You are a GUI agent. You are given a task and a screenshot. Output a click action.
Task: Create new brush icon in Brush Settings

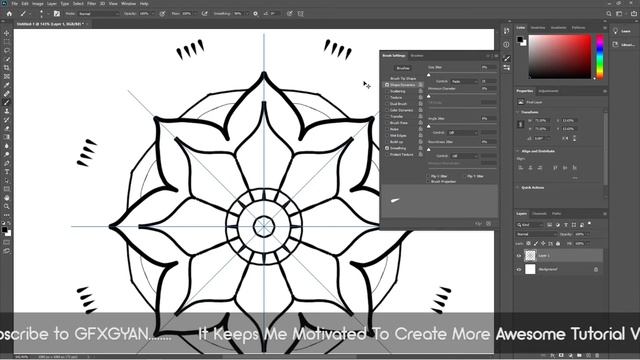(489, 224)
